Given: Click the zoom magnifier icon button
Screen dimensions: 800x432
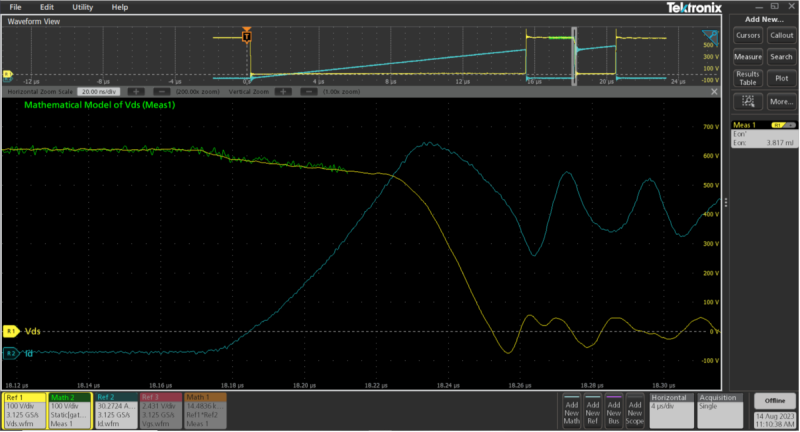Looking at the screenshot, I should pos(748,102).
